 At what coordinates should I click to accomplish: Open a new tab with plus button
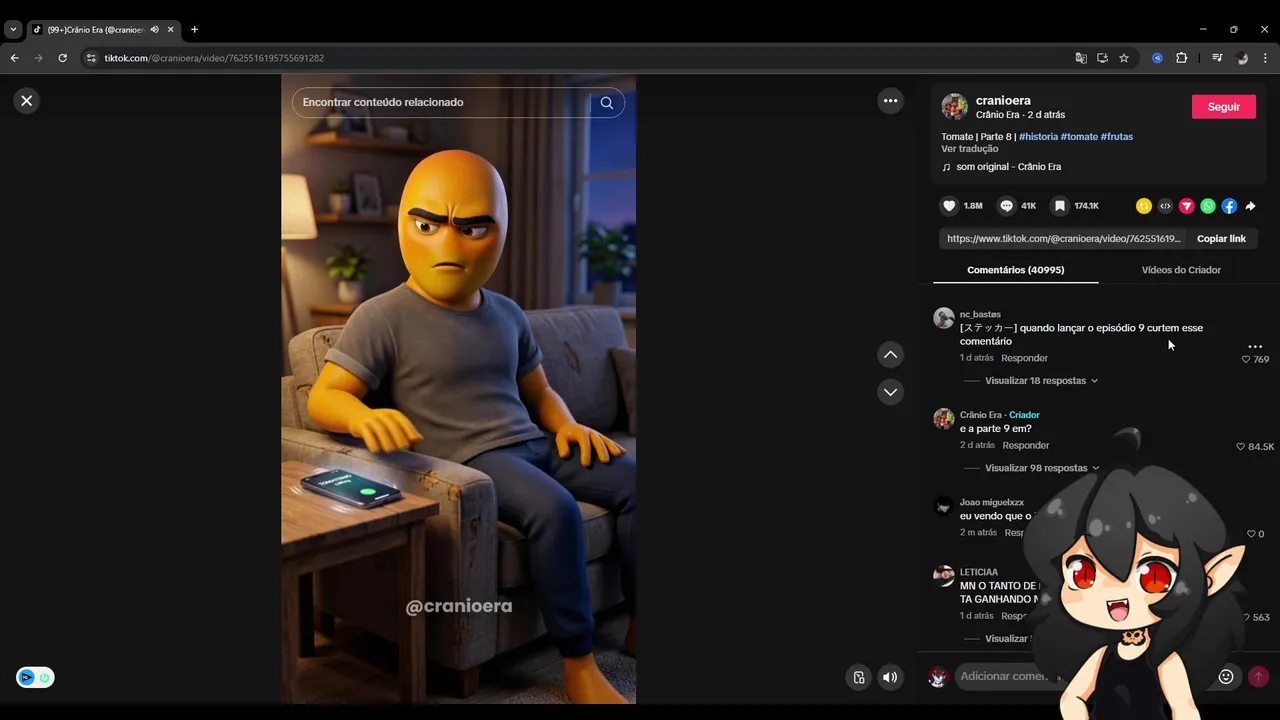tap(194, 29)
